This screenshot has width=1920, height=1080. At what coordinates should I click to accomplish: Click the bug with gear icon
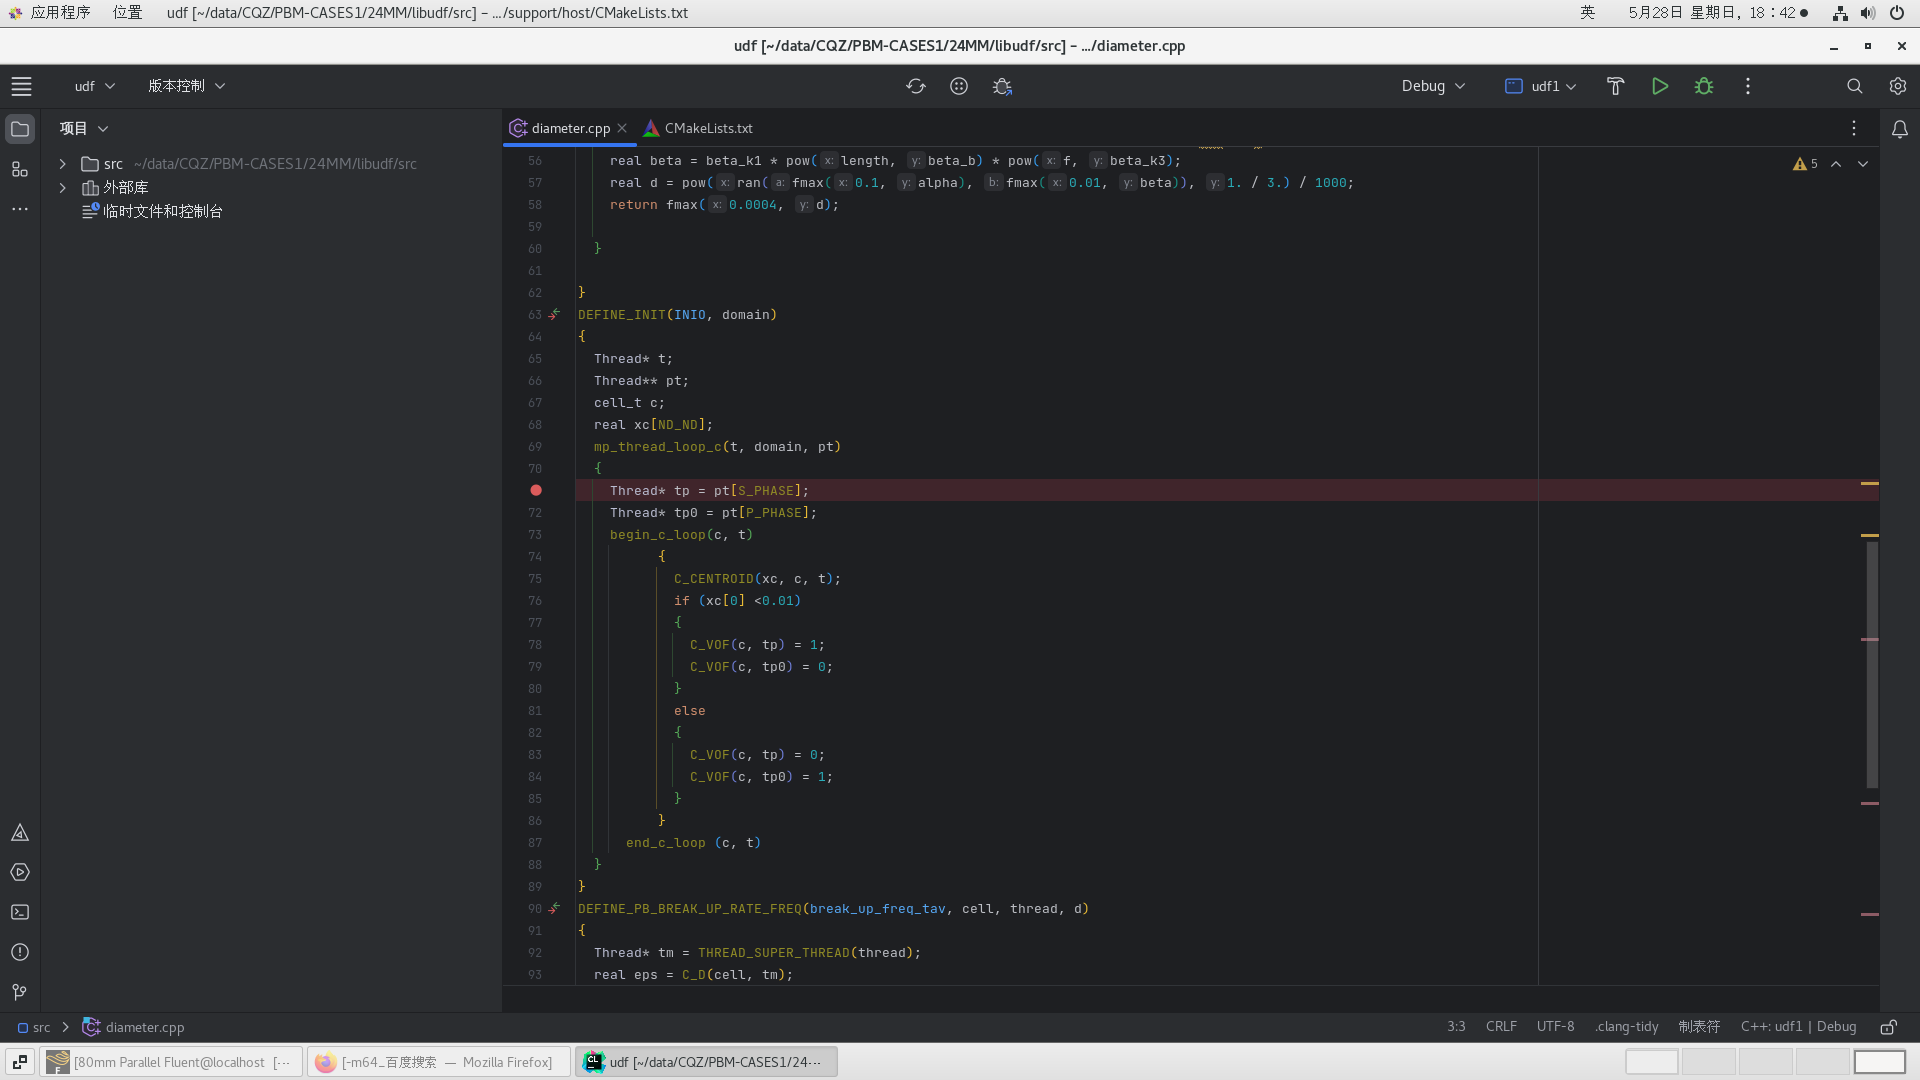[1002, 86]
